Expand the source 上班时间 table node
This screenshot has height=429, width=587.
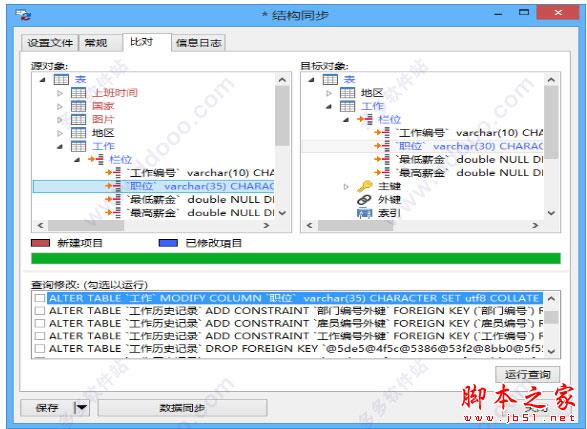(x=60, y=93)
